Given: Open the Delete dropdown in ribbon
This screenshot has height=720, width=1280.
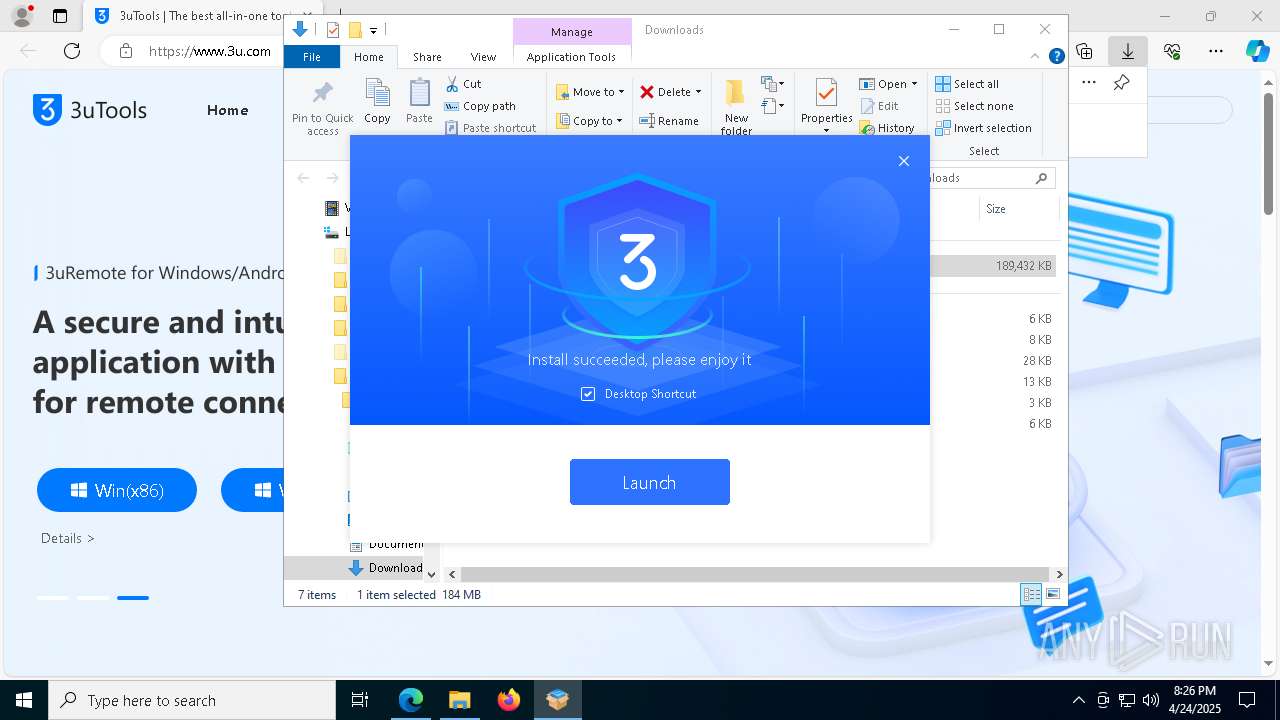Looking at the screenshot, I should coord(670,92).
